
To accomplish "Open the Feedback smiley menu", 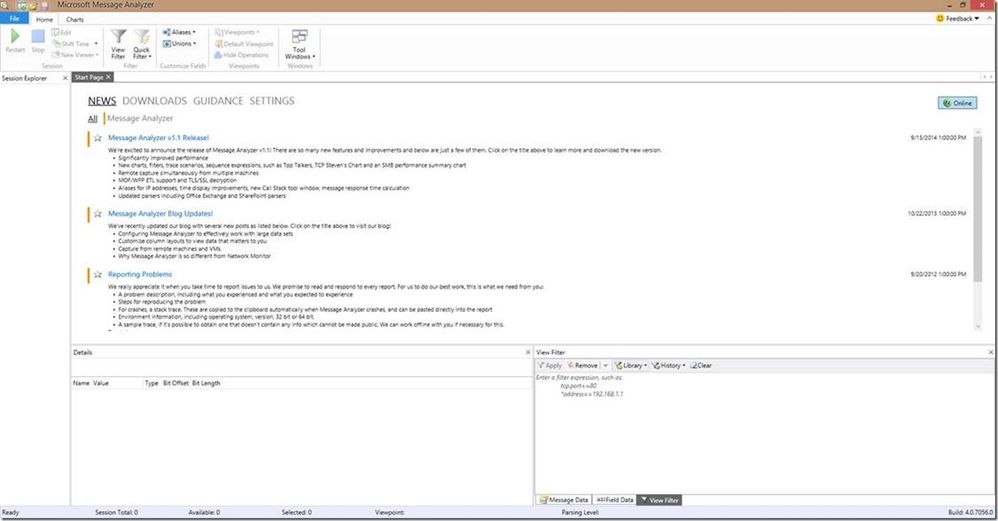I will point(958,18).
